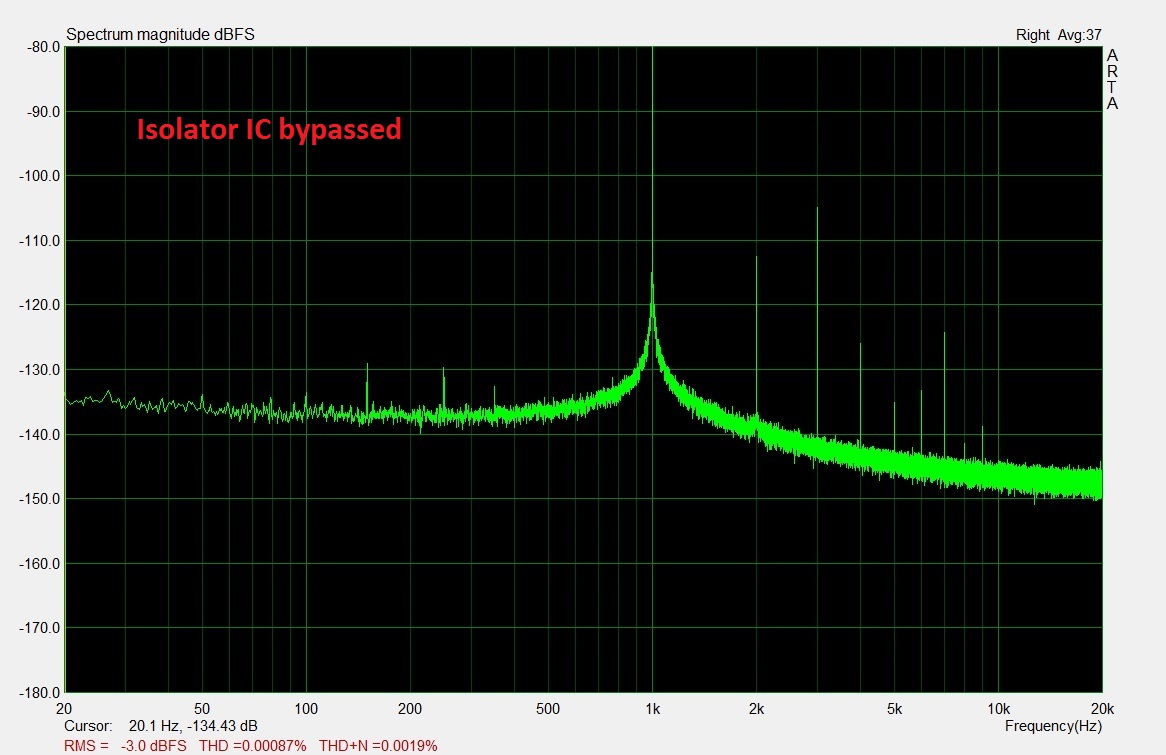
Task: Click the -140.0 y-axis label
Action: pos(40,434)
